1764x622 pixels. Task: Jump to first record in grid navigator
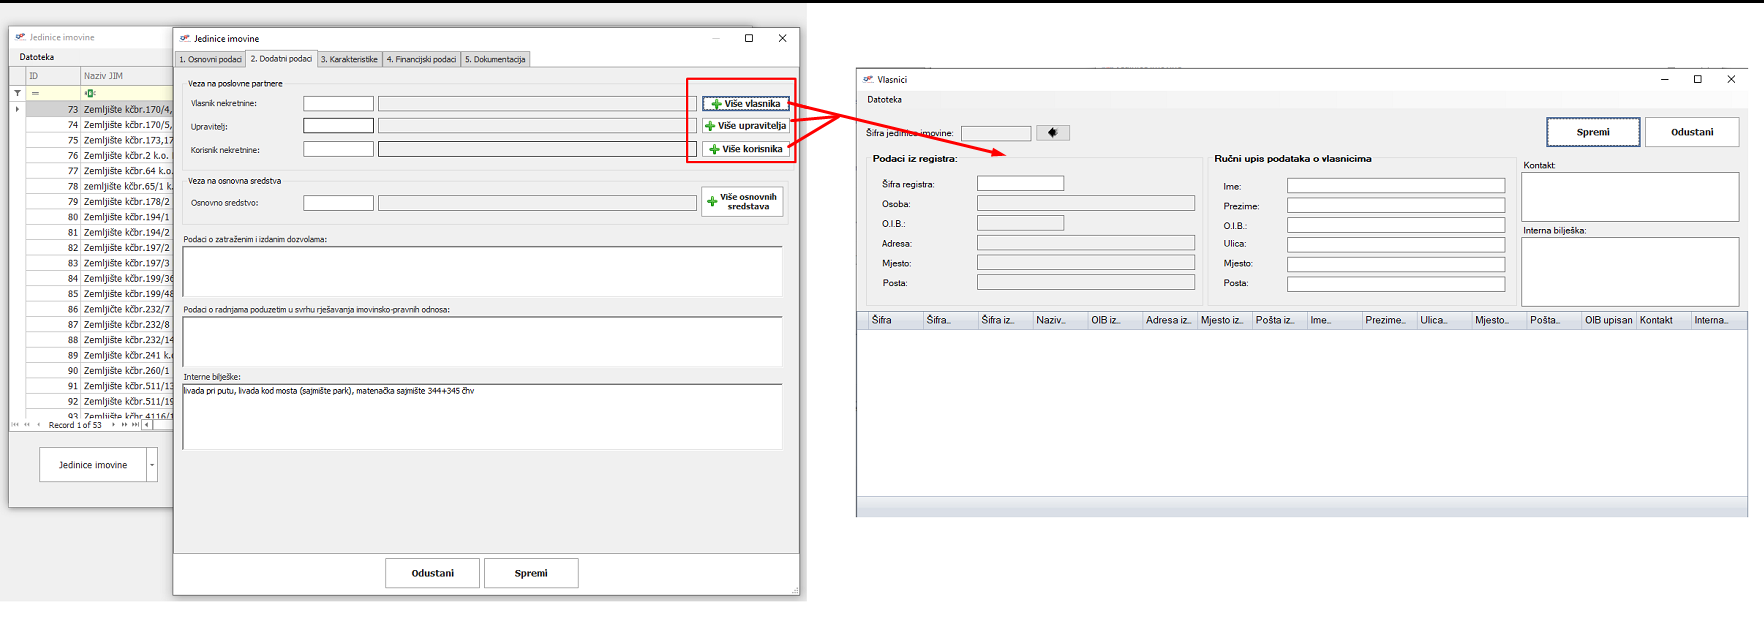(x=15, y=425)
